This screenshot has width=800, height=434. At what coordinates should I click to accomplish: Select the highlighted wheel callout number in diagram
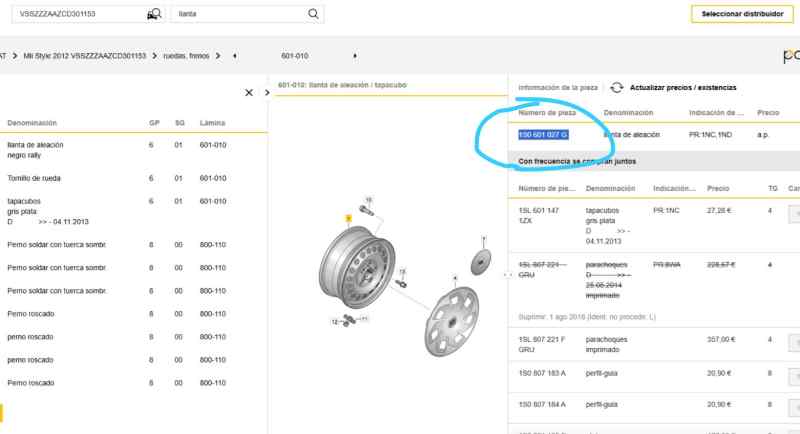tap(348, 217)
